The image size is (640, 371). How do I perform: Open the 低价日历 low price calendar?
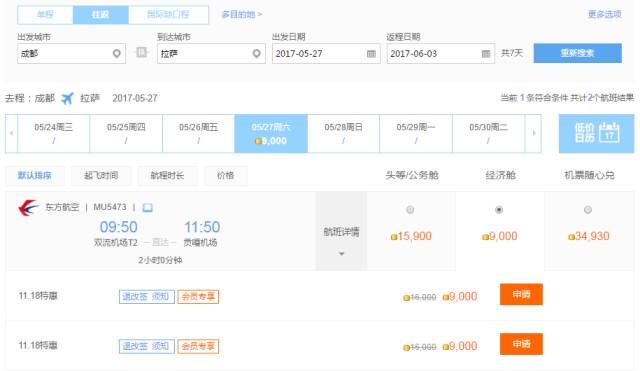point(596,133)
